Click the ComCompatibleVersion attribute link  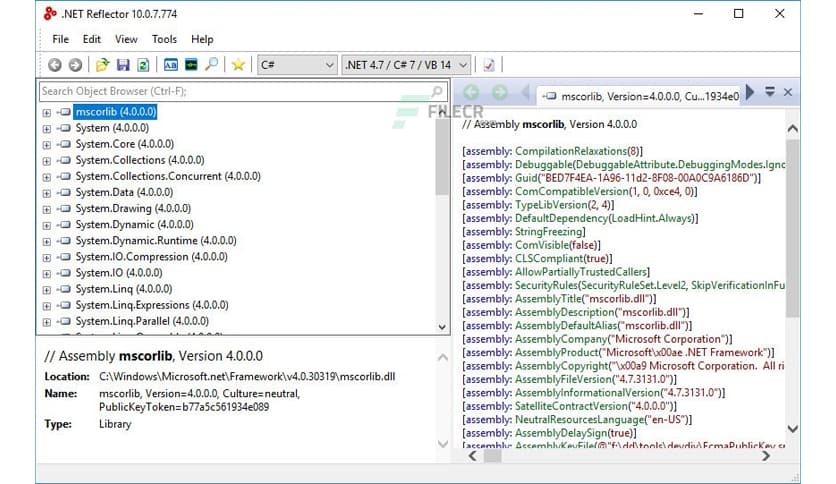572,191
